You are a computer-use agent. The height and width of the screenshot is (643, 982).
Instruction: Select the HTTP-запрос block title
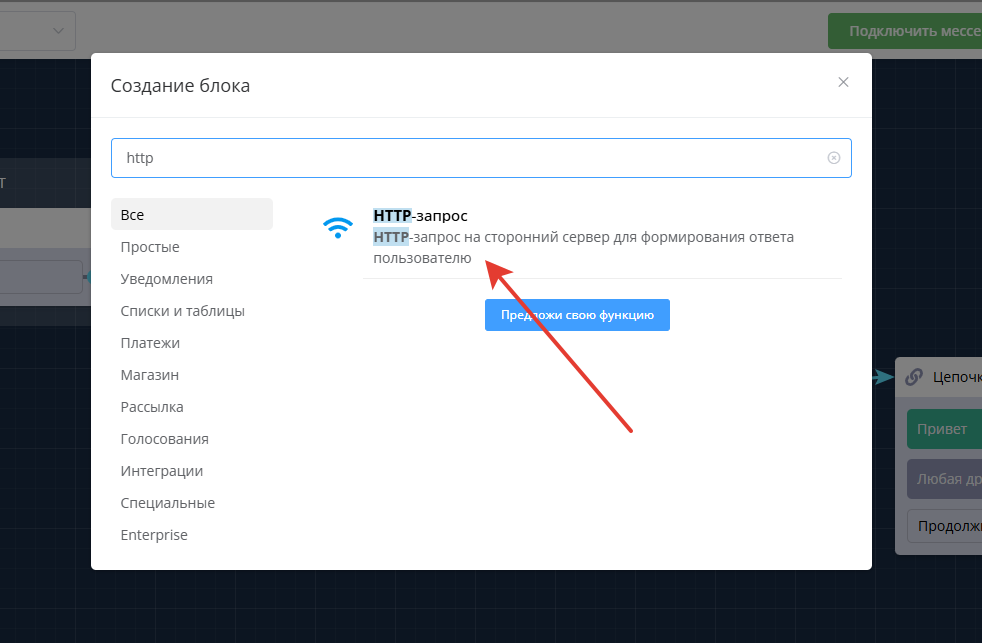pos(420,215)
